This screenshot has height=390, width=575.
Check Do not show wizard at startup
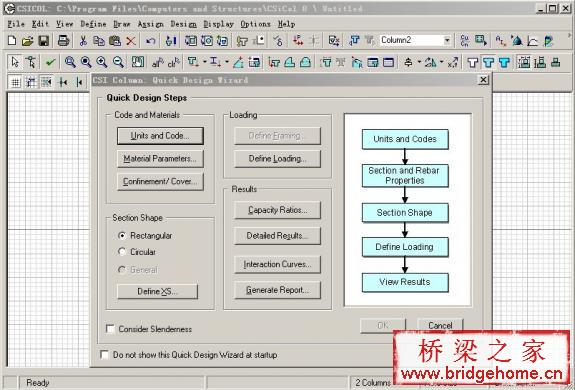(105, 355)
